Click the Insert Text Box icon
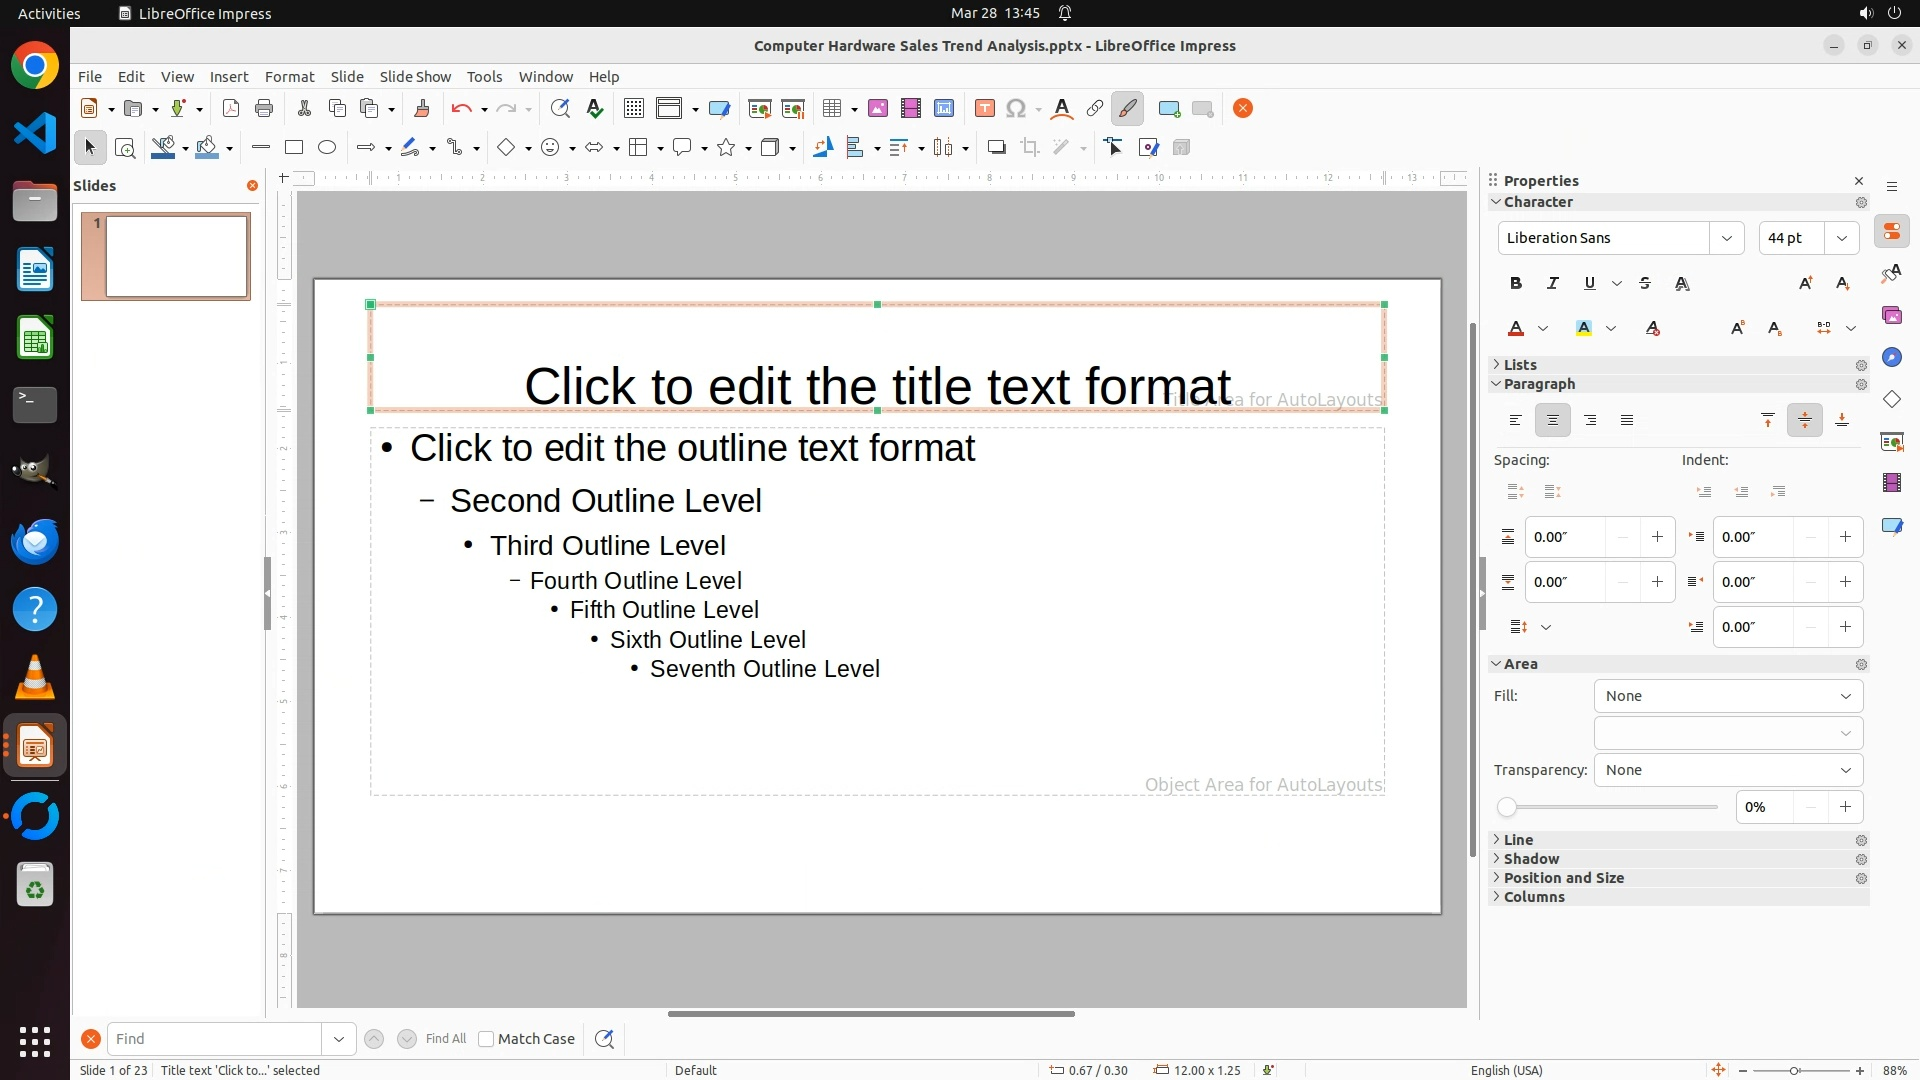The width and height of the screenshot is (1920, 1080). coord(984,109)
